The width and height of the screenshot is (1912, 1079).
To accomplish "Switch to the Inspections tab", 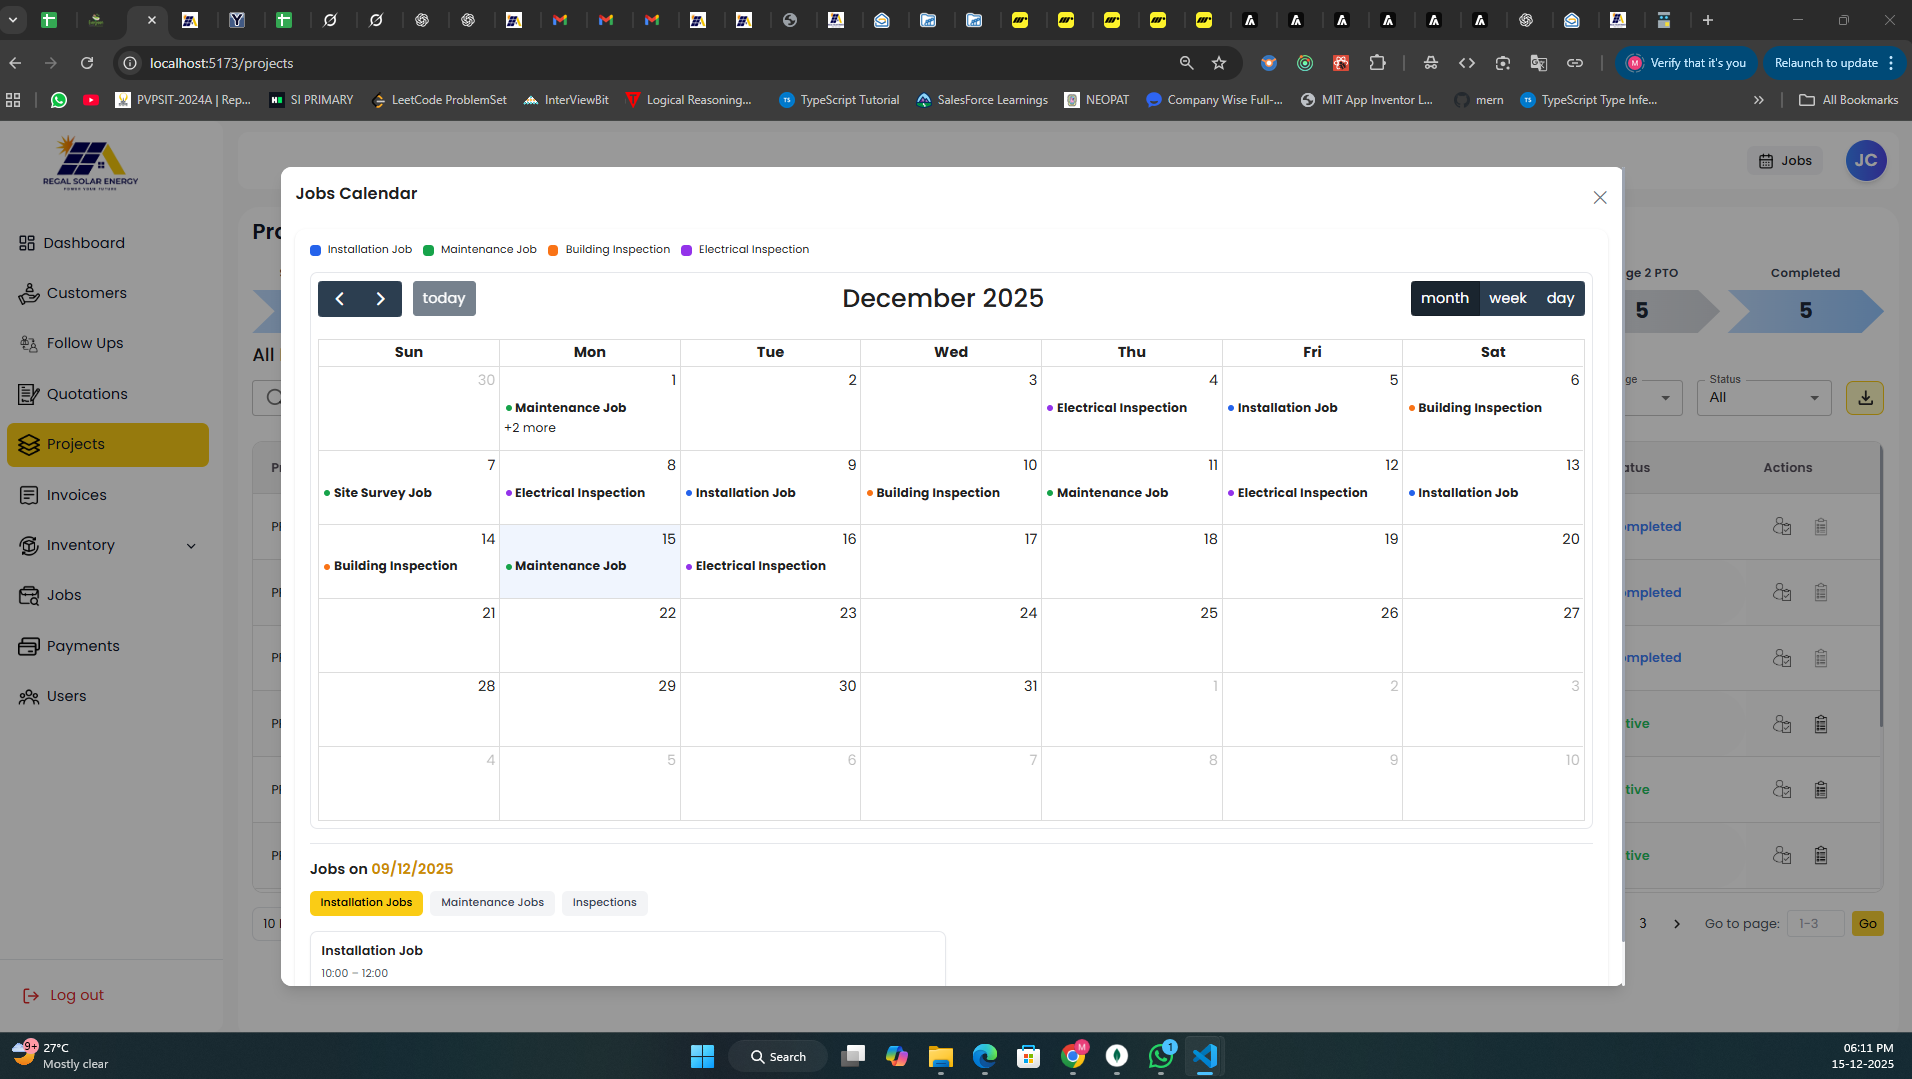I will coord(604,903).
